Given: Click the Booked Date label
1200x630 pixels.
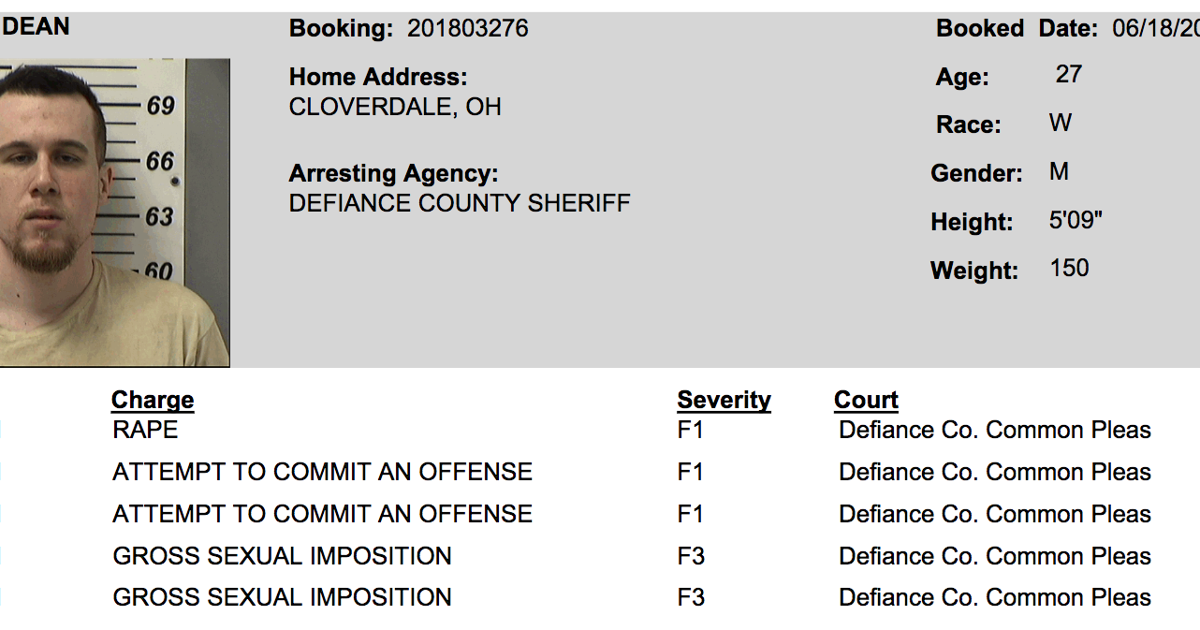Looking at the screenshot, I should (1016, 29).
